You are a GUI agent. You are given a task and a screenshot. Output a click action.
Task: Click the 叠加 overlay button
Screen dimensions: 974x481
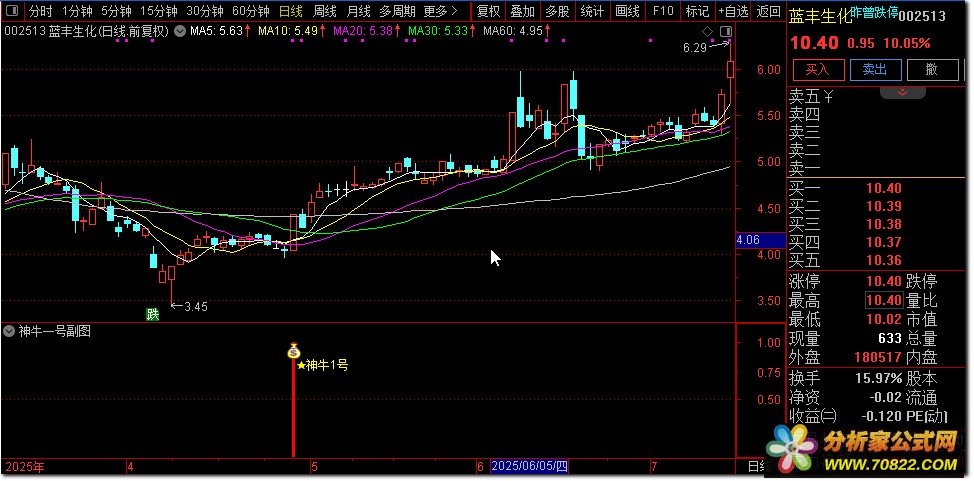522,11
